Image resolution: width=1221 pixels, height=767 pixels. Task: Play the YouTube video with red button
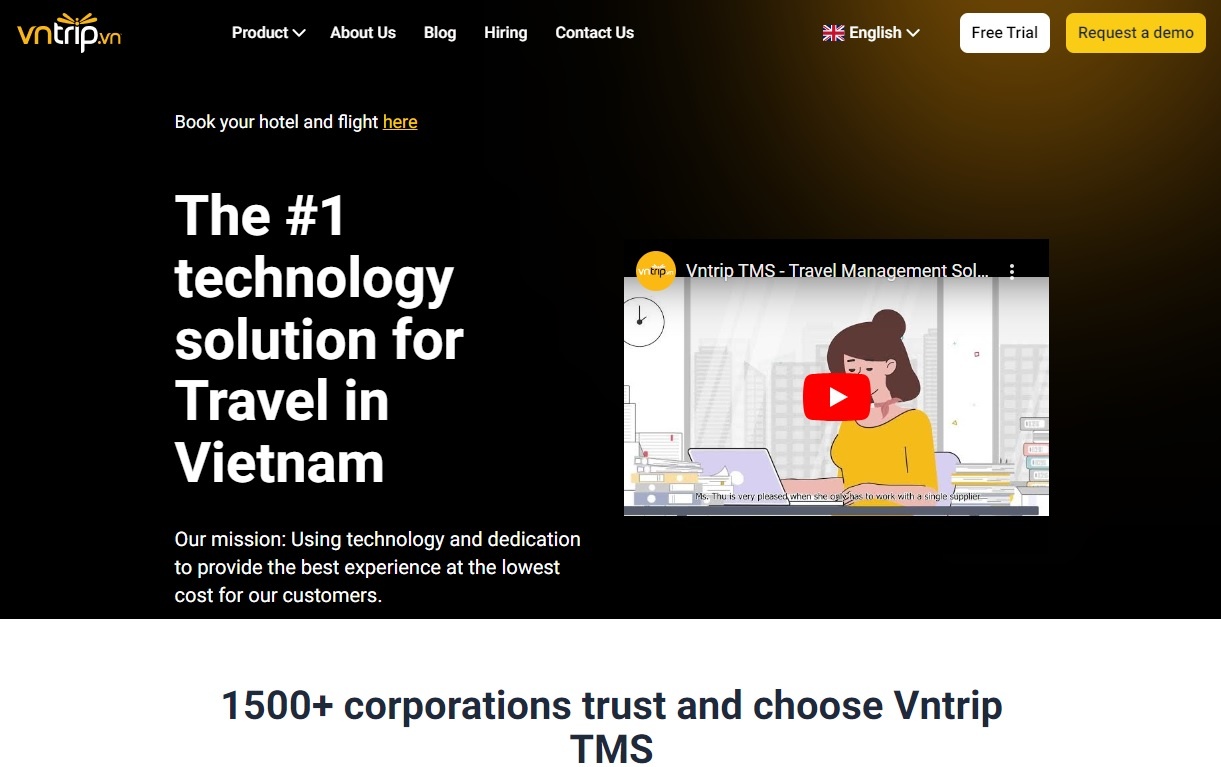pos(837,397)
